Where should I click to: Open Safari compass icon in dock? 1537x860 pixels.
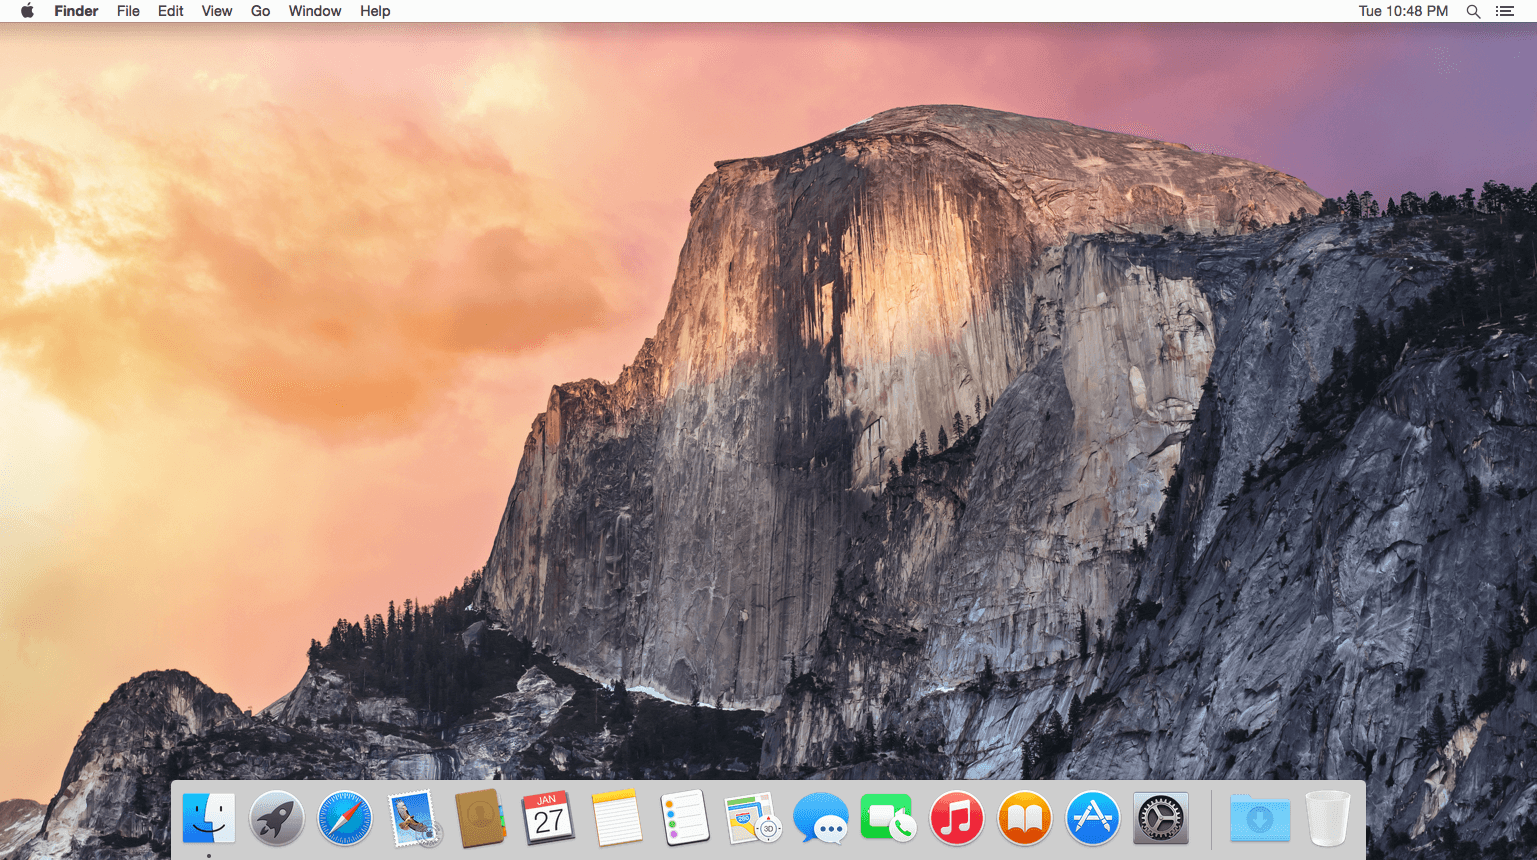(x=345, y=818)
